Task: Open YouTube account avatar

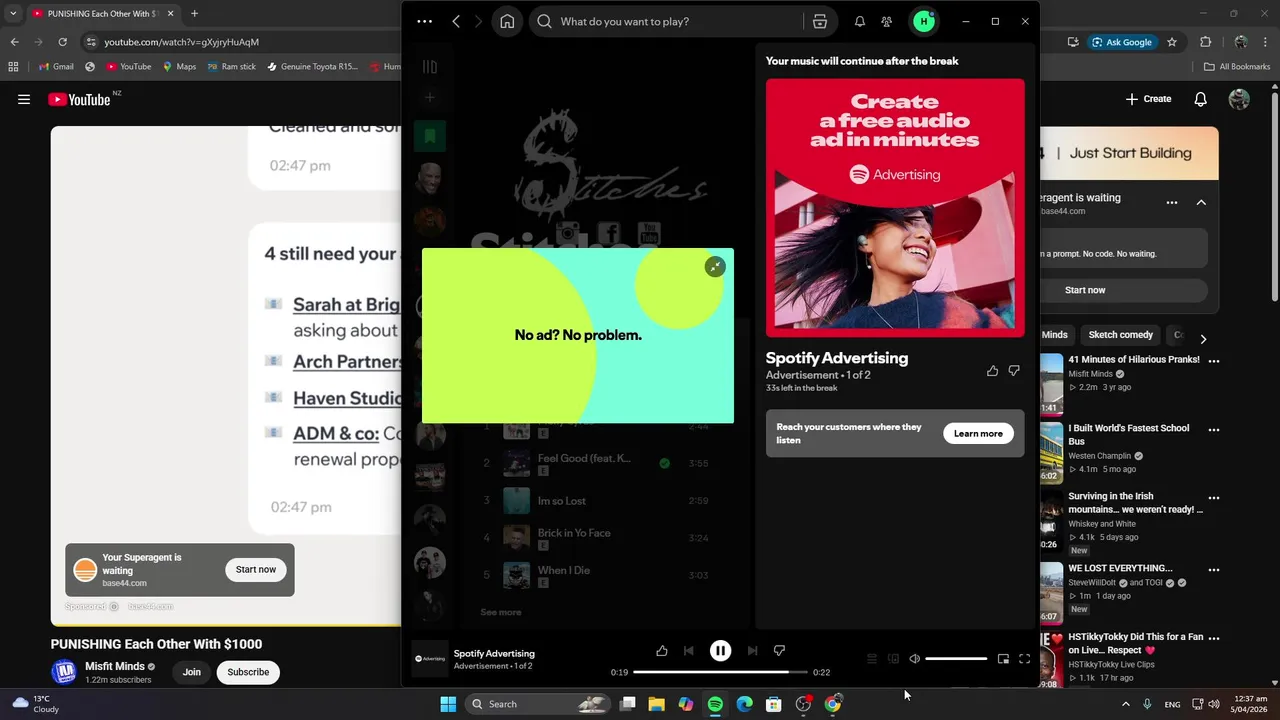Action: pyautogui.click(x=1239, y=99)
